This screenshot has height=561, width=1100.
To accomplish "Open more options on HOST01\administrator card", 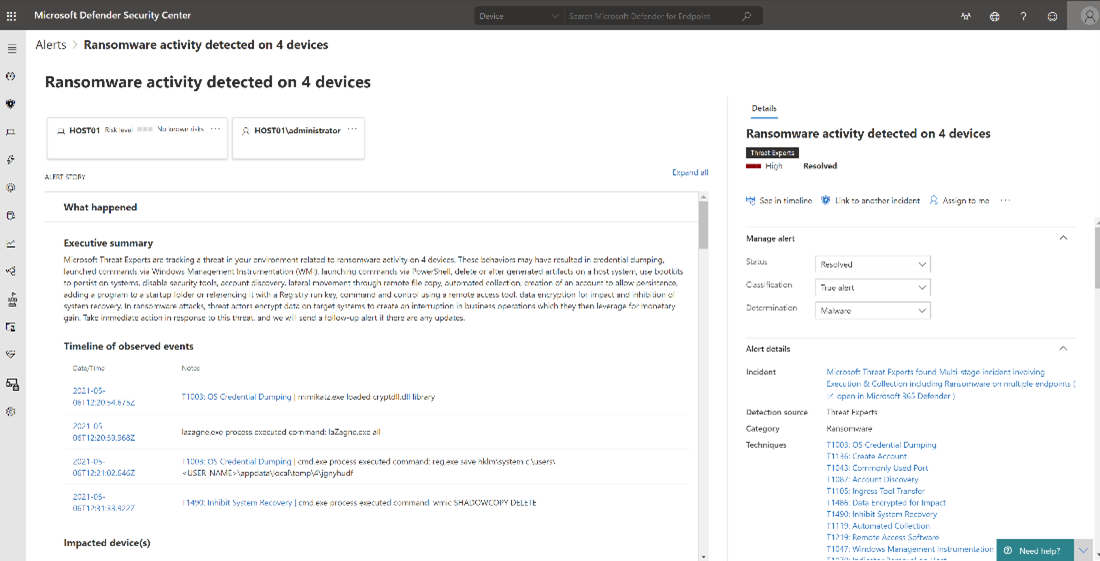I will tap(352, 129).
